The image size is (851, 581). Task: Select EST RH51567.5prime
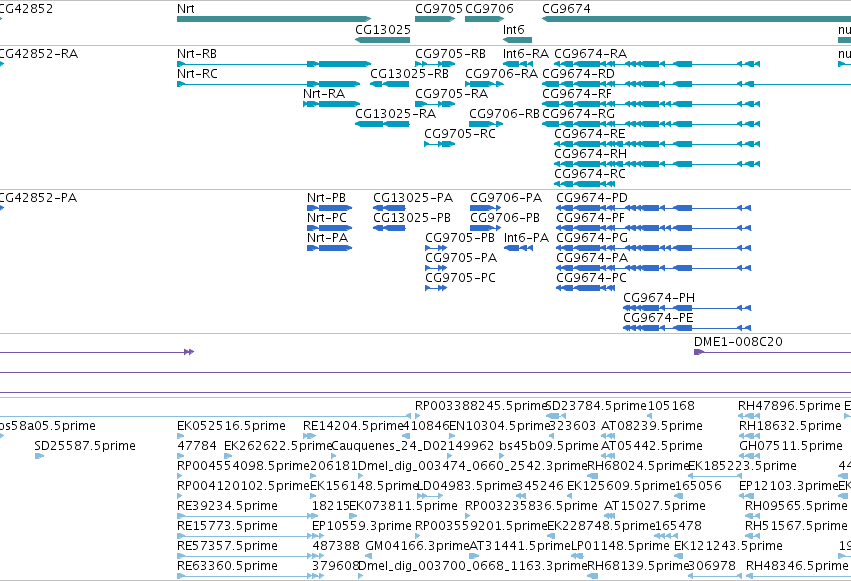tap(796, 527)
